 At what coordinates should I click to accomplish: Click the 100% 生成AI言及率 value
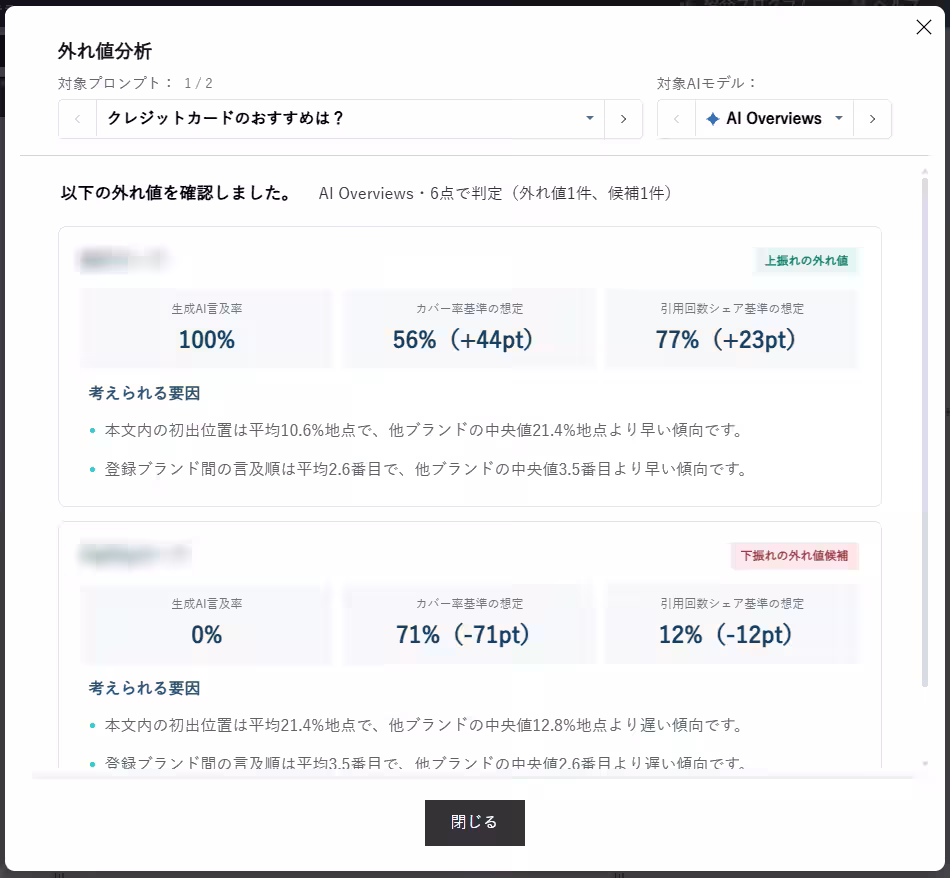click(207, 339)
